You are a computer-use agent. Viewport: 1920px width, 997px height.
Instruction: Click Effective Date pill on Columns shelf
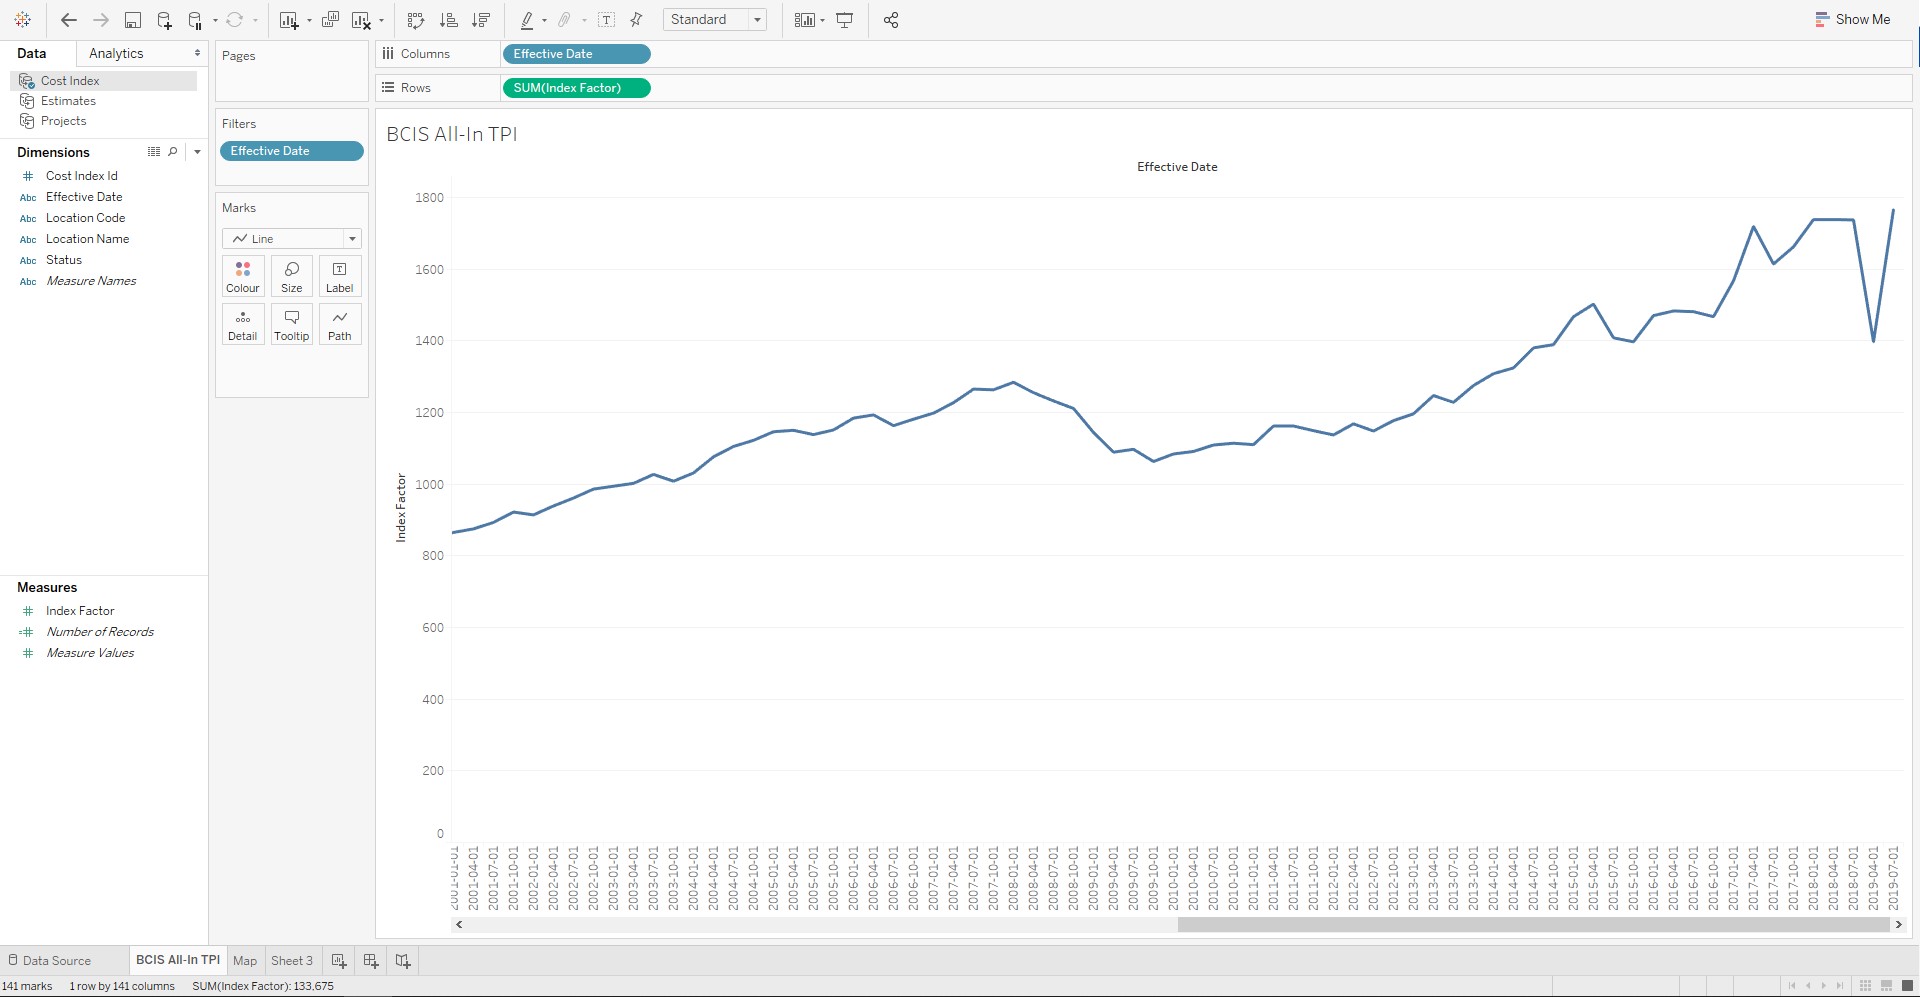pyautogui.click(x=576, y=54)
